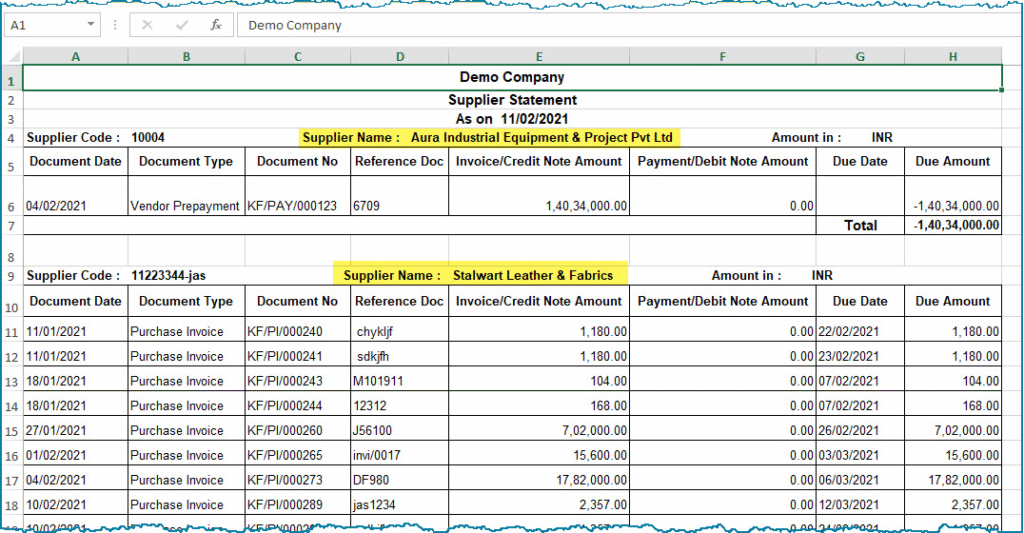Select the Aura Industrial Equipment supplier name cell
This screenshot has width=1024, height=533.
click(490, 137)
